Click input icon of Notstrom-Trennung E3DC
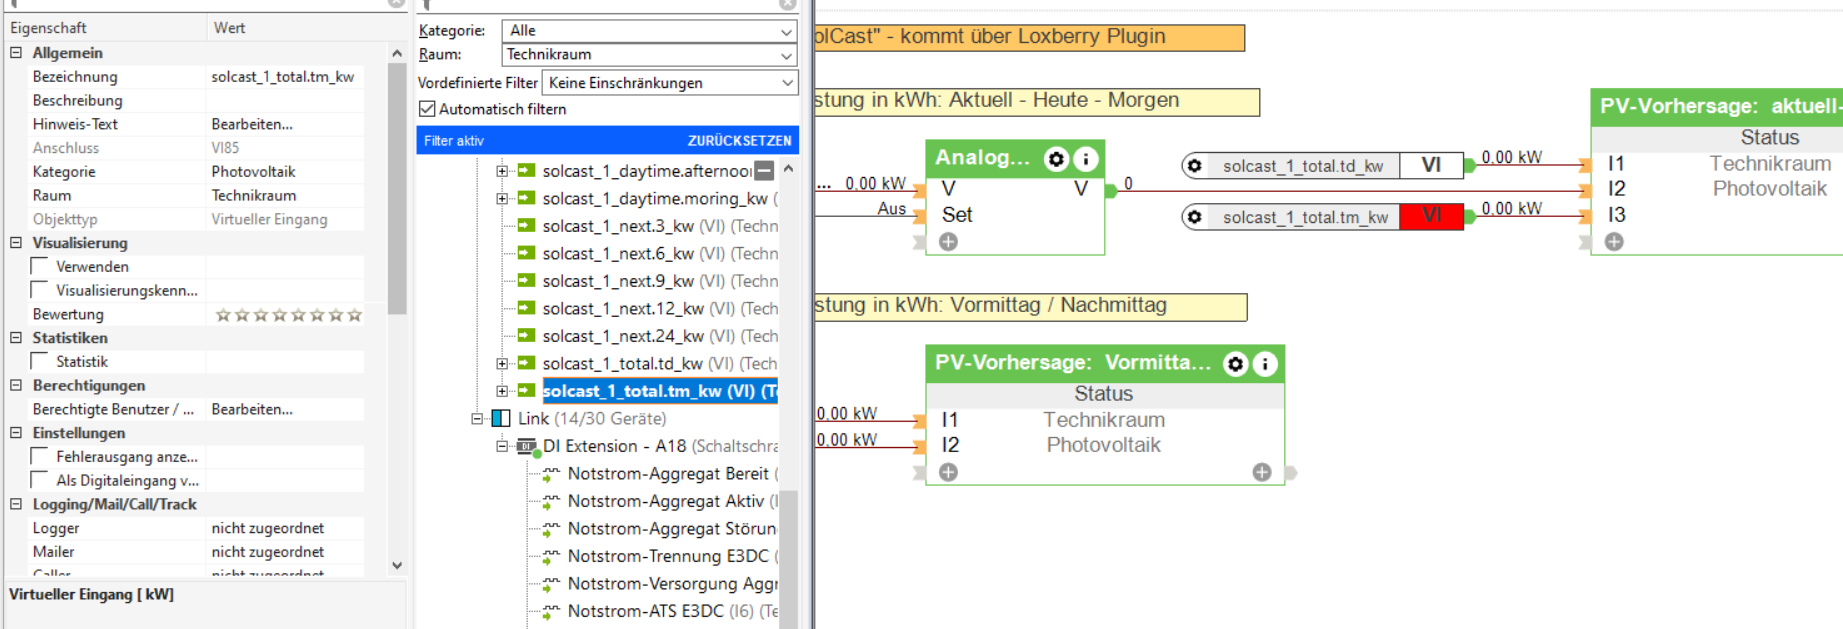 551,556
